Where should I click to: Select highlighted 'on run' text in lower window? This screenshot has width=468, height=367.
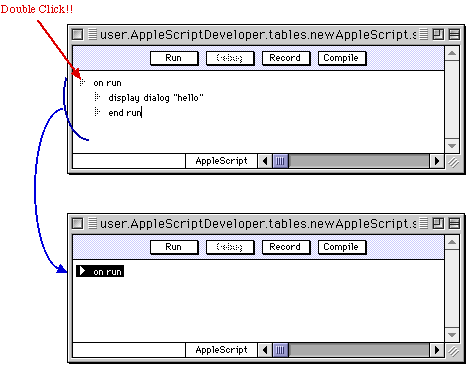click(107, 272)
